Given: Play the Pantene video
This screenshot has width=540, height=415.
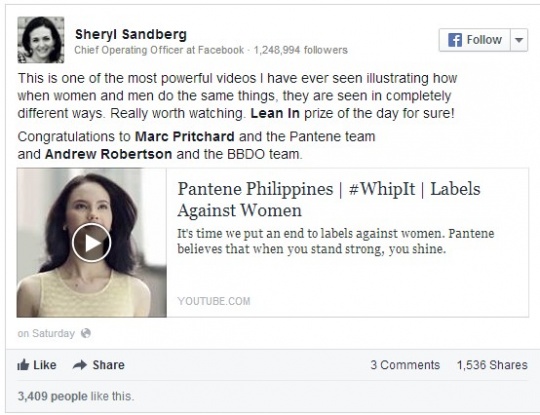Looking at the screenshot, I should (x=91, y=242).
